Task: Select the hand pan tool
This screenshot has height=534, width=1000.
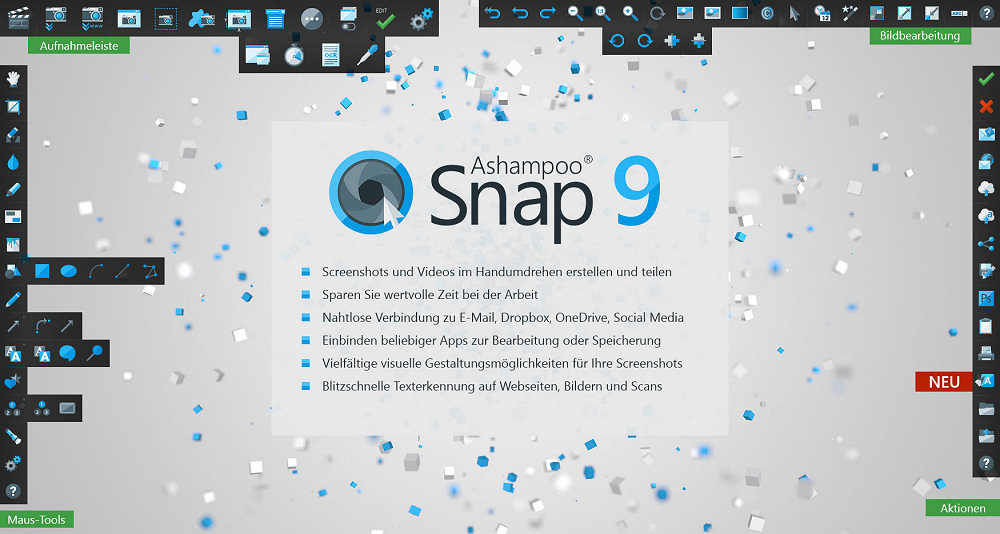Action: [14, 78]
